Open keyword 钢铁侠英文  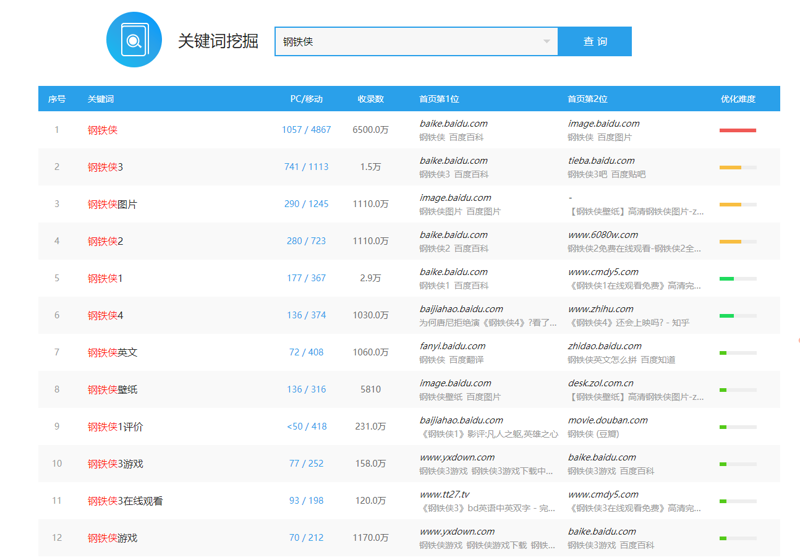[112, 352]
